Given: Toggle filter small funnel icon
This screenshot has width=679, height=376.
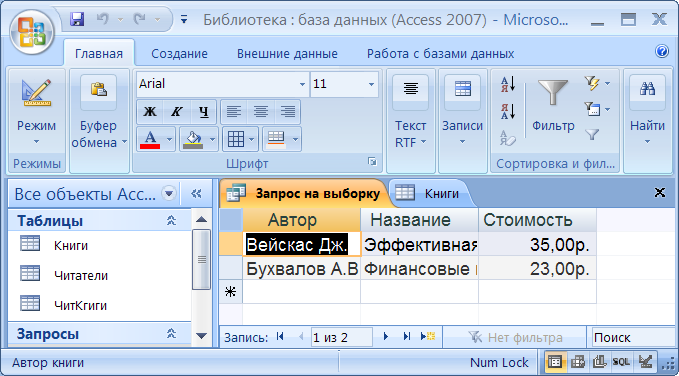Looking at the screenshot, I should (591, 135).
